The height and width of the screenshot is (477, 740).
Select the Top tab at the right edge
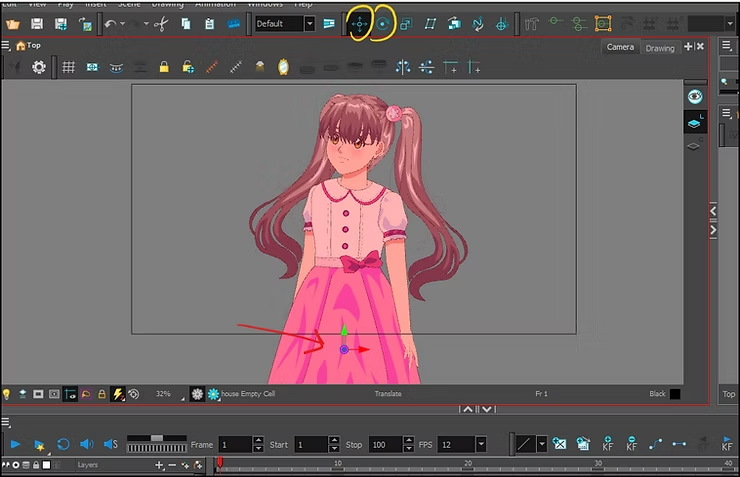coord(729,394)
